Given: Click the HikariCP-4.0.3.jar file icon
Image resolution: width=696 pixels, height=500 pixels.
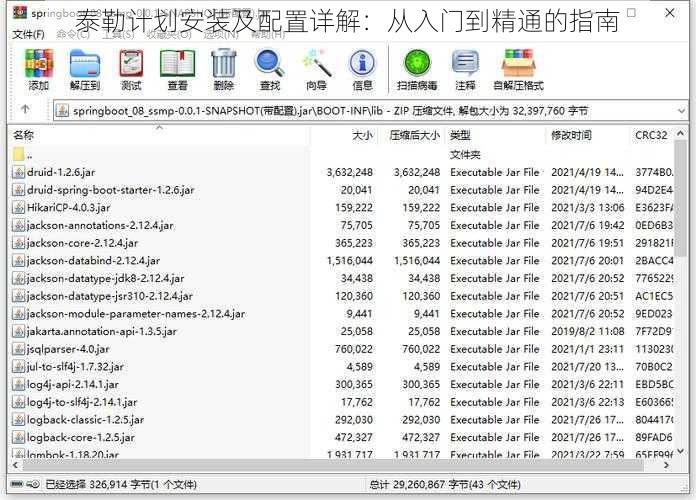Looking at the screenshot, I should (x=19, y=208).
